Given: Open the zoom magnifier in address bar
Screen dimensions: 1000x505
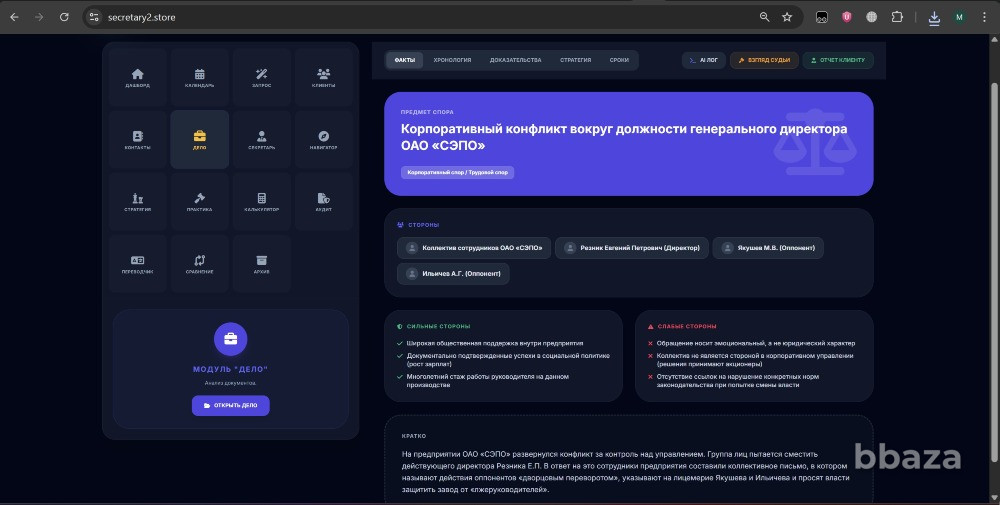Looking at the screenshot, I should pyautogui.click(x=764, y=17).
